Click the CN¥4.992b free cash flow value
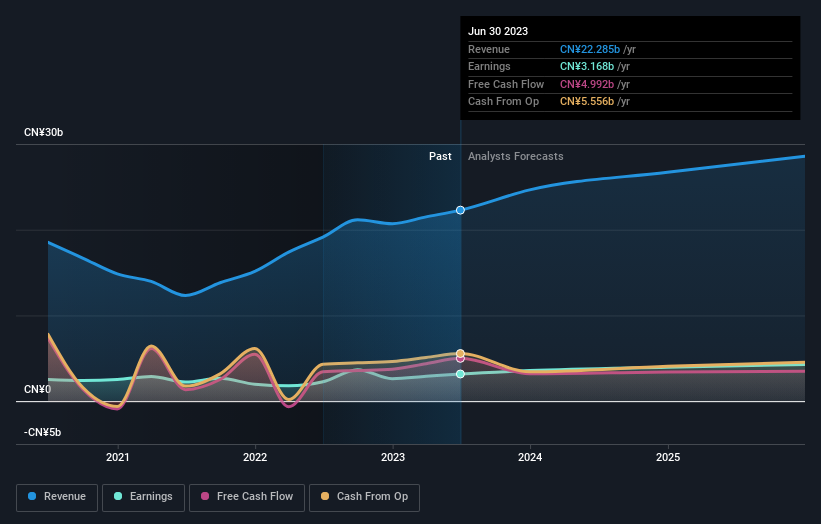 (587, 84)
